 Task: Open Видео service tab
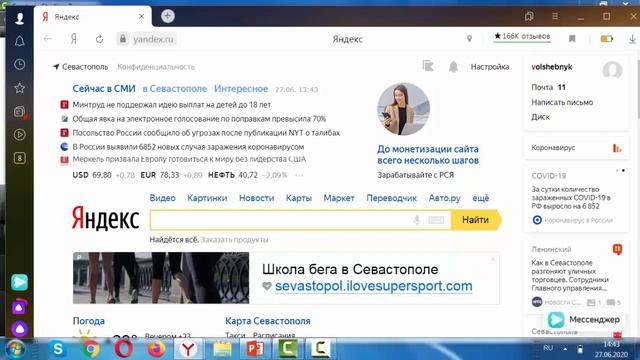click(x=162, y=198)
